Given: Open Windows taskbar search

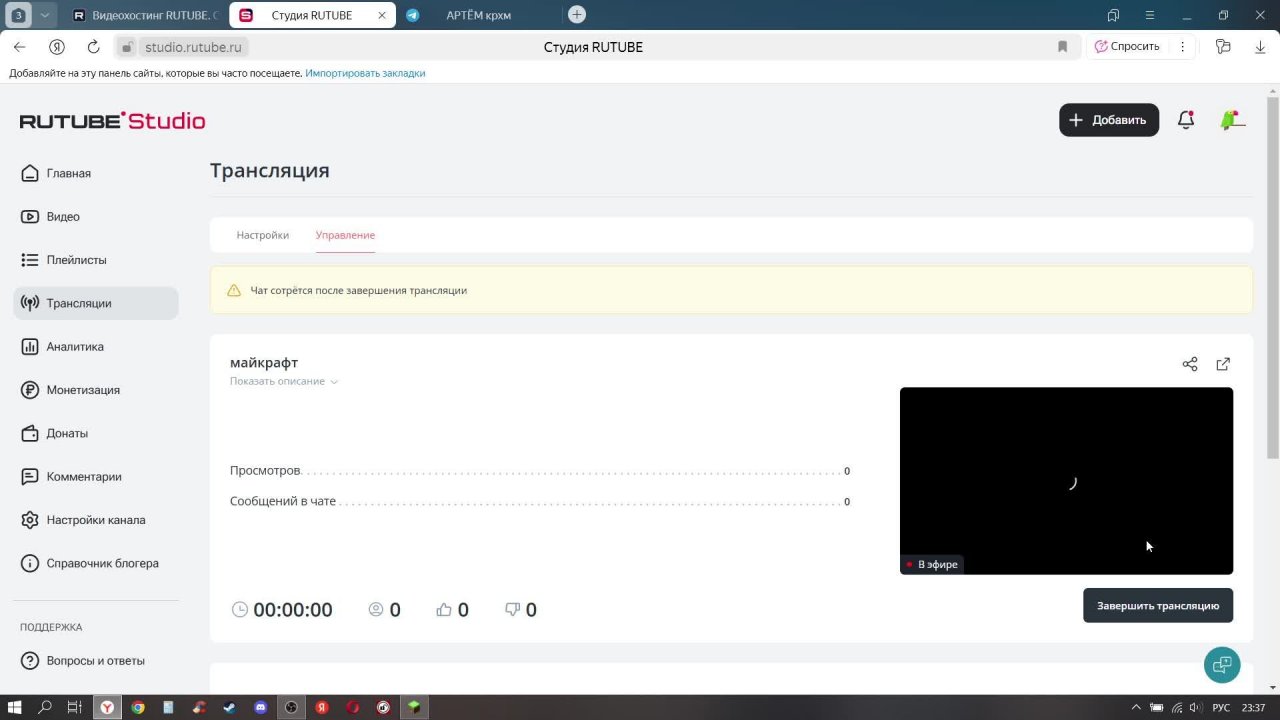Looking at the screenshot, I should (x=45, y=707).
